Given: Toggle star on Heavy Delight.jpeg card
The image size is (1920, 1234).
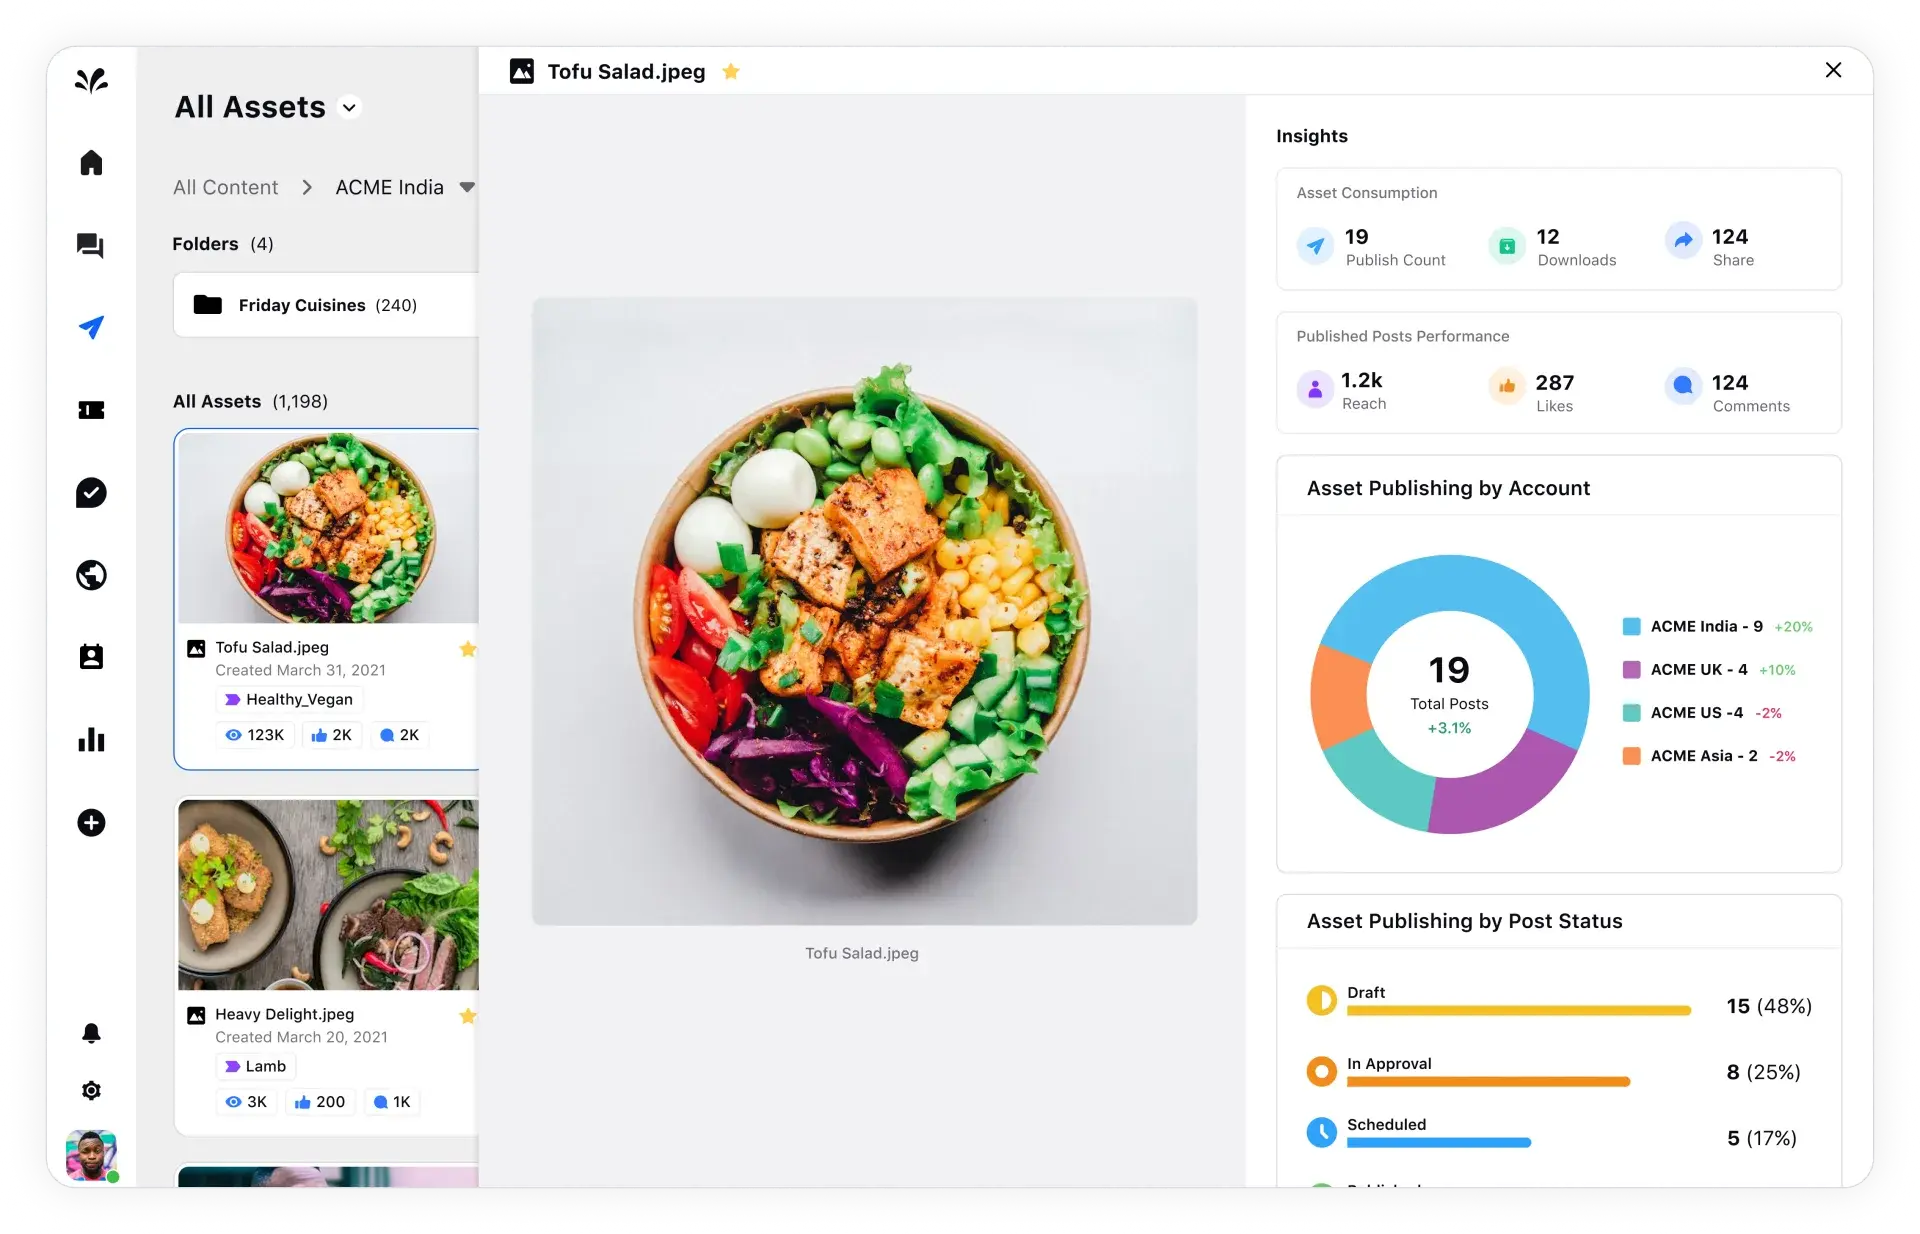Looking at the screenshot, I should (467, 1016).
